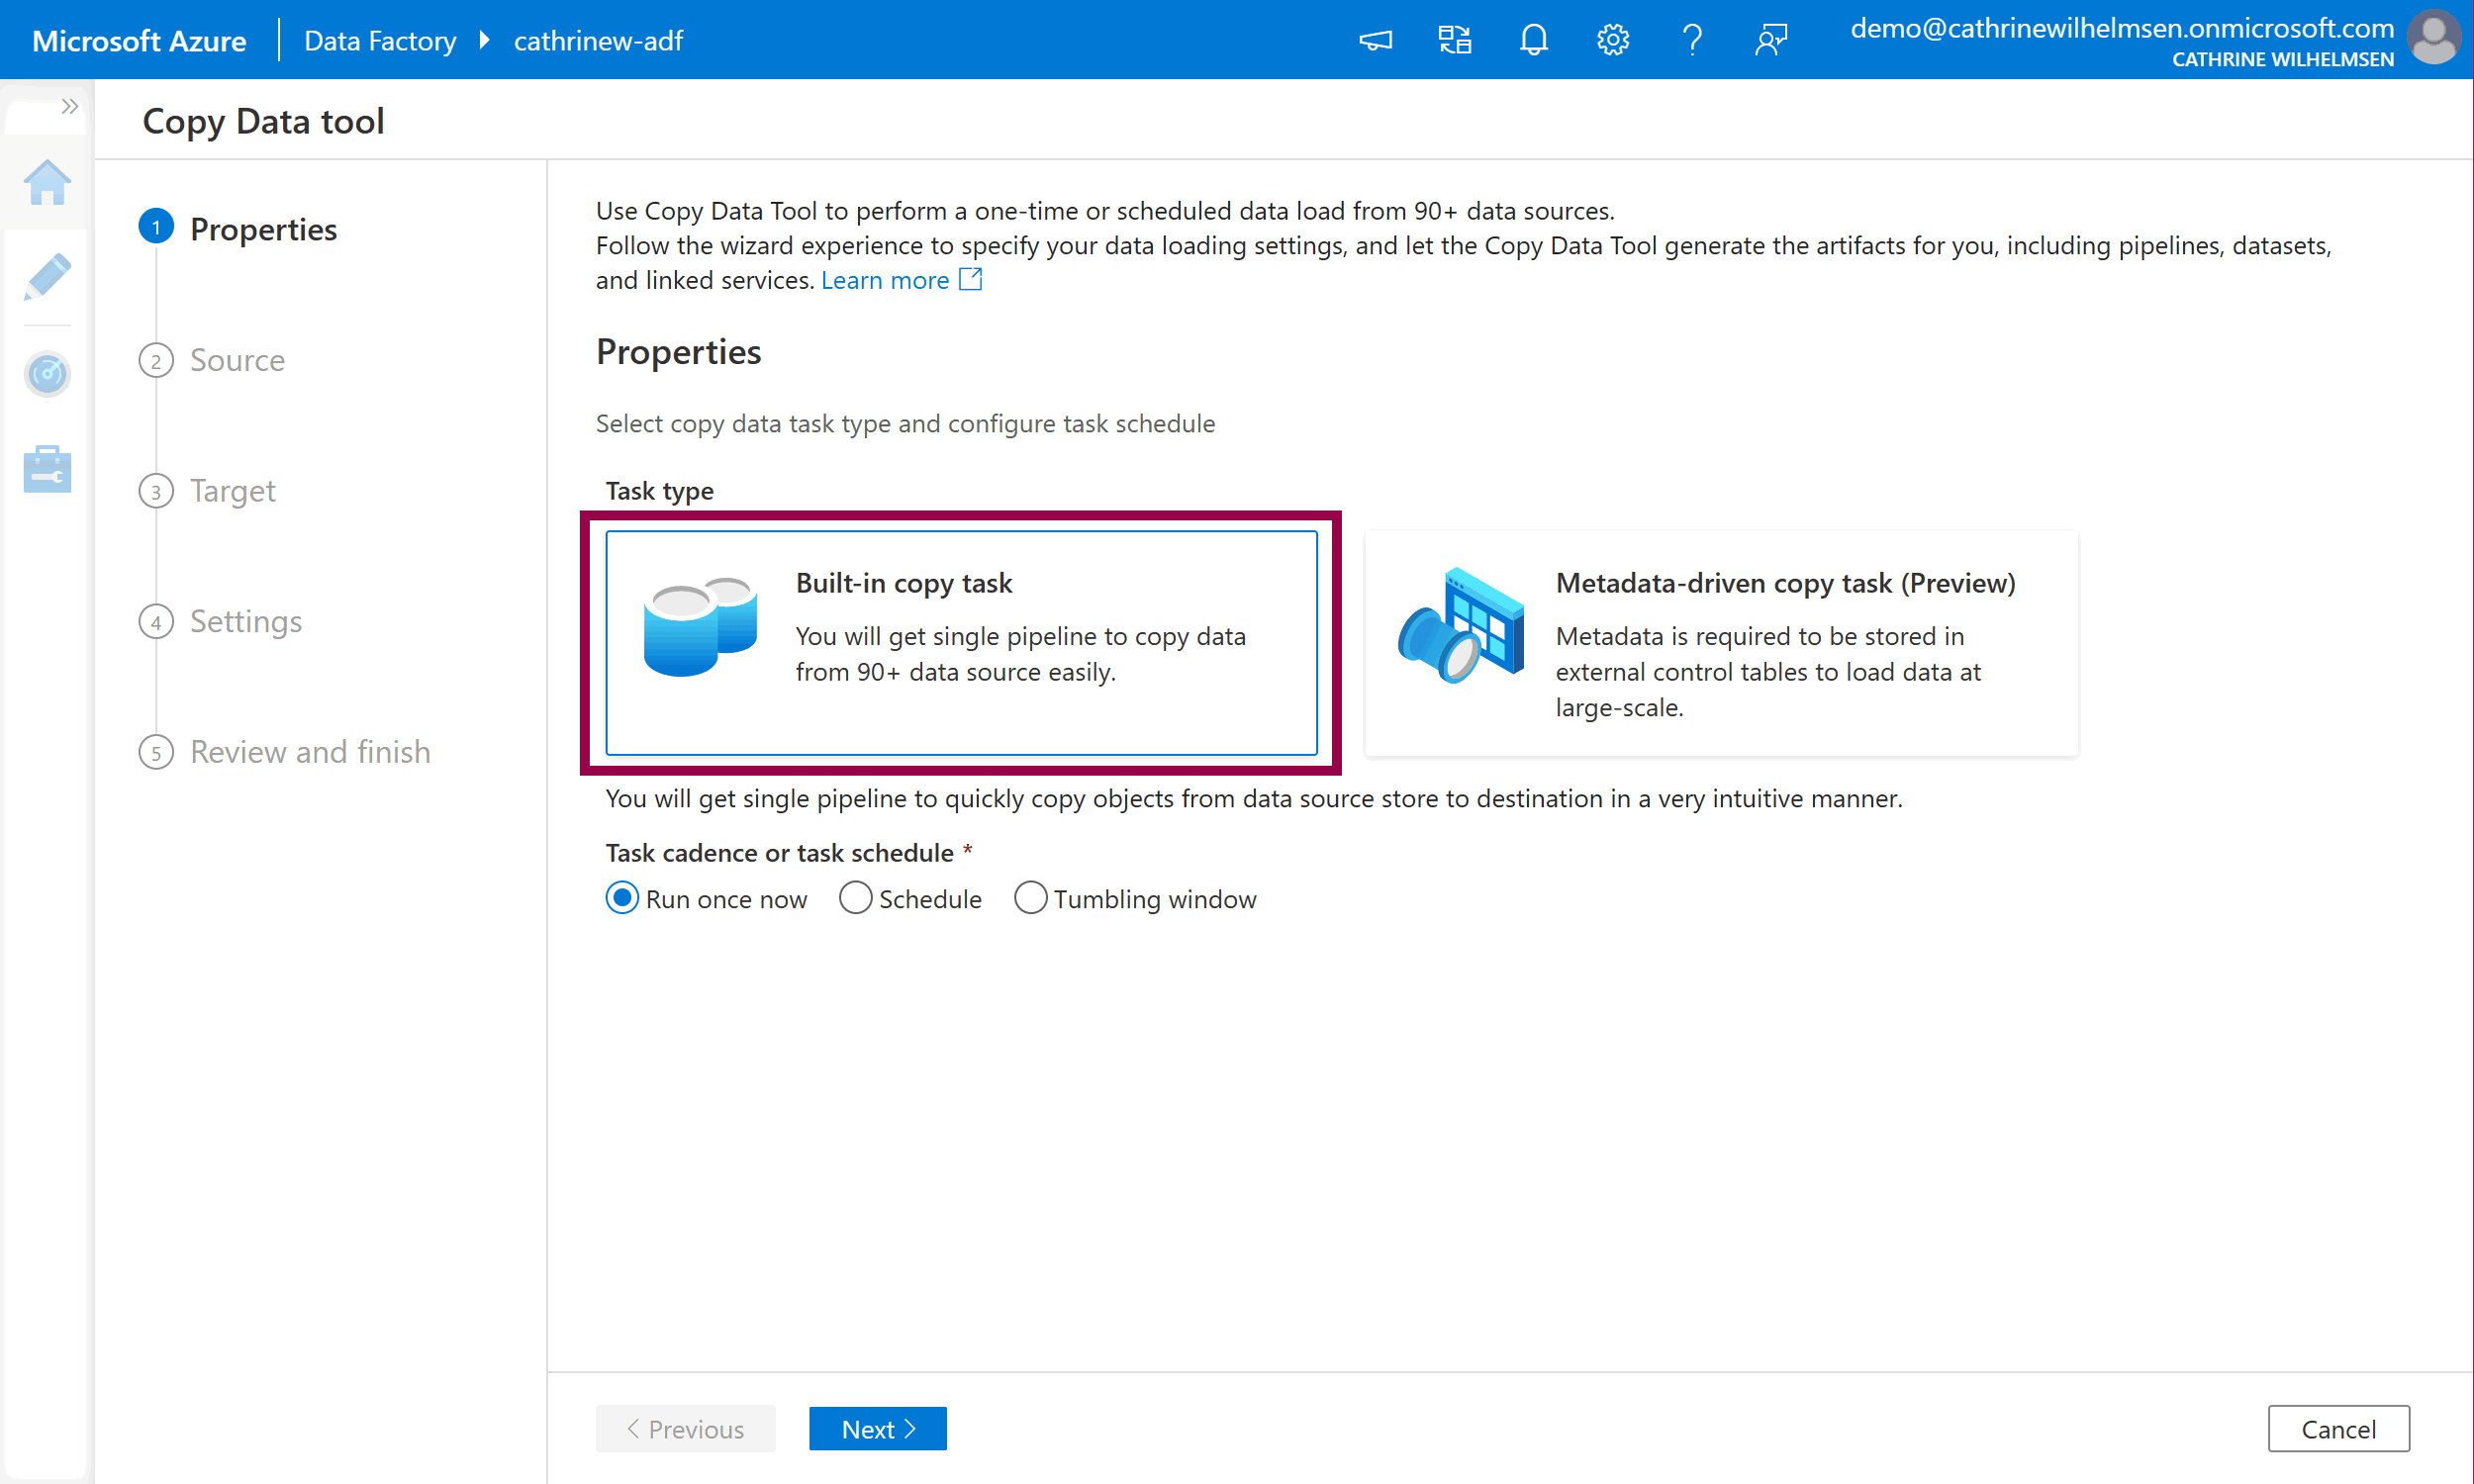Click Data Factory breadcrumb arrow
This screenshot has height=1484, width=2474.
(485, 40)
